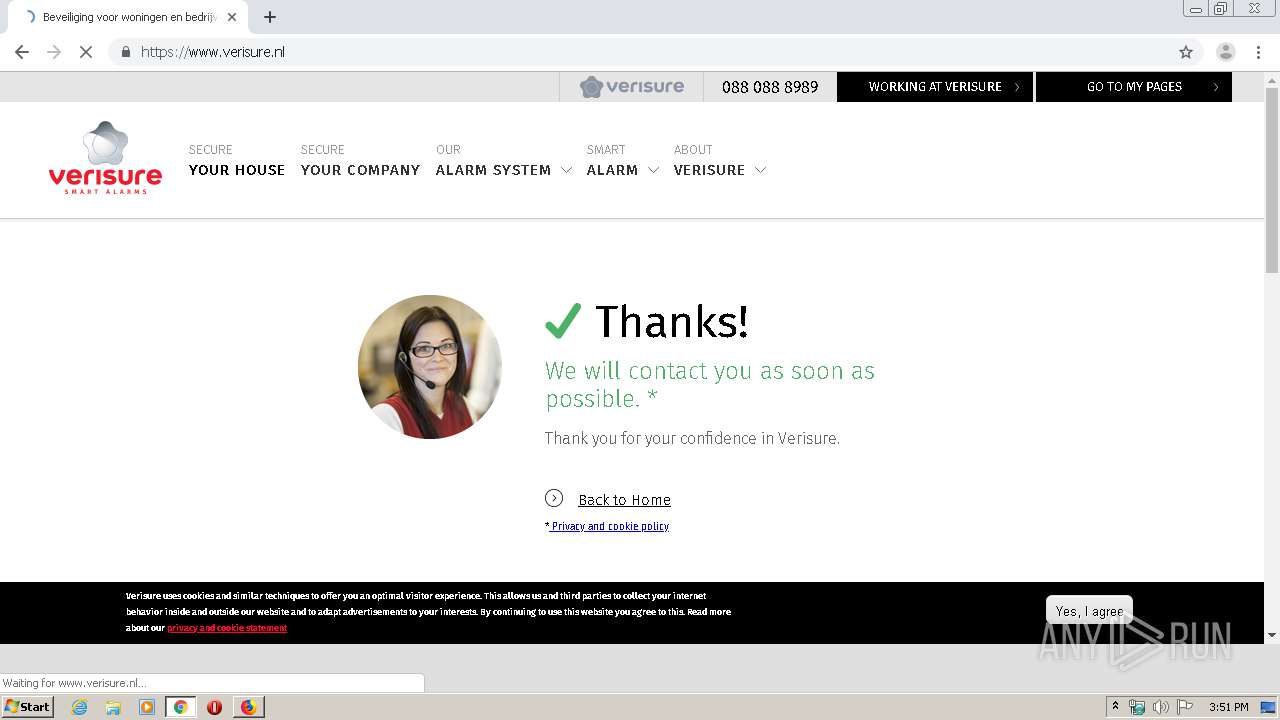The height and width of the screenshot is (720, 1280).
Task: Click the customer agent photo
Action: tap(430, 367)
